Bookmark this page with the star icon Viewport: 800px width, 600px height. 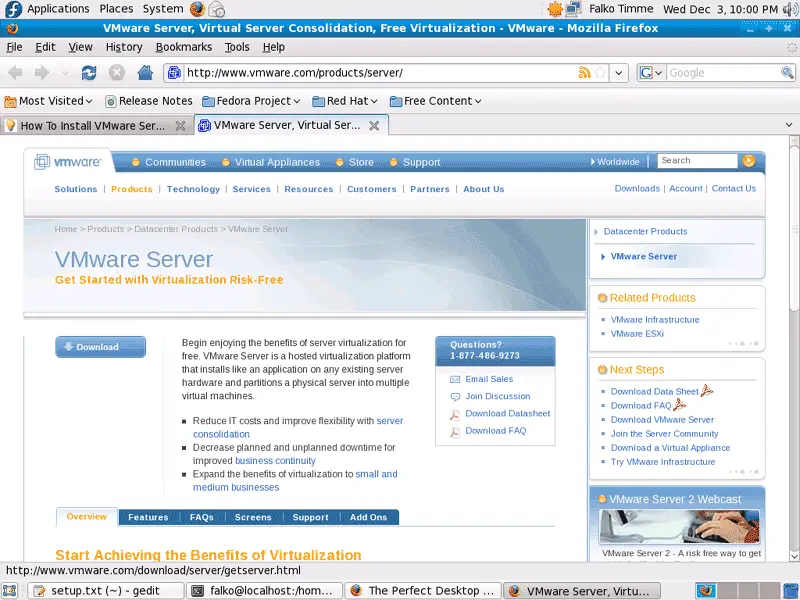601,73
